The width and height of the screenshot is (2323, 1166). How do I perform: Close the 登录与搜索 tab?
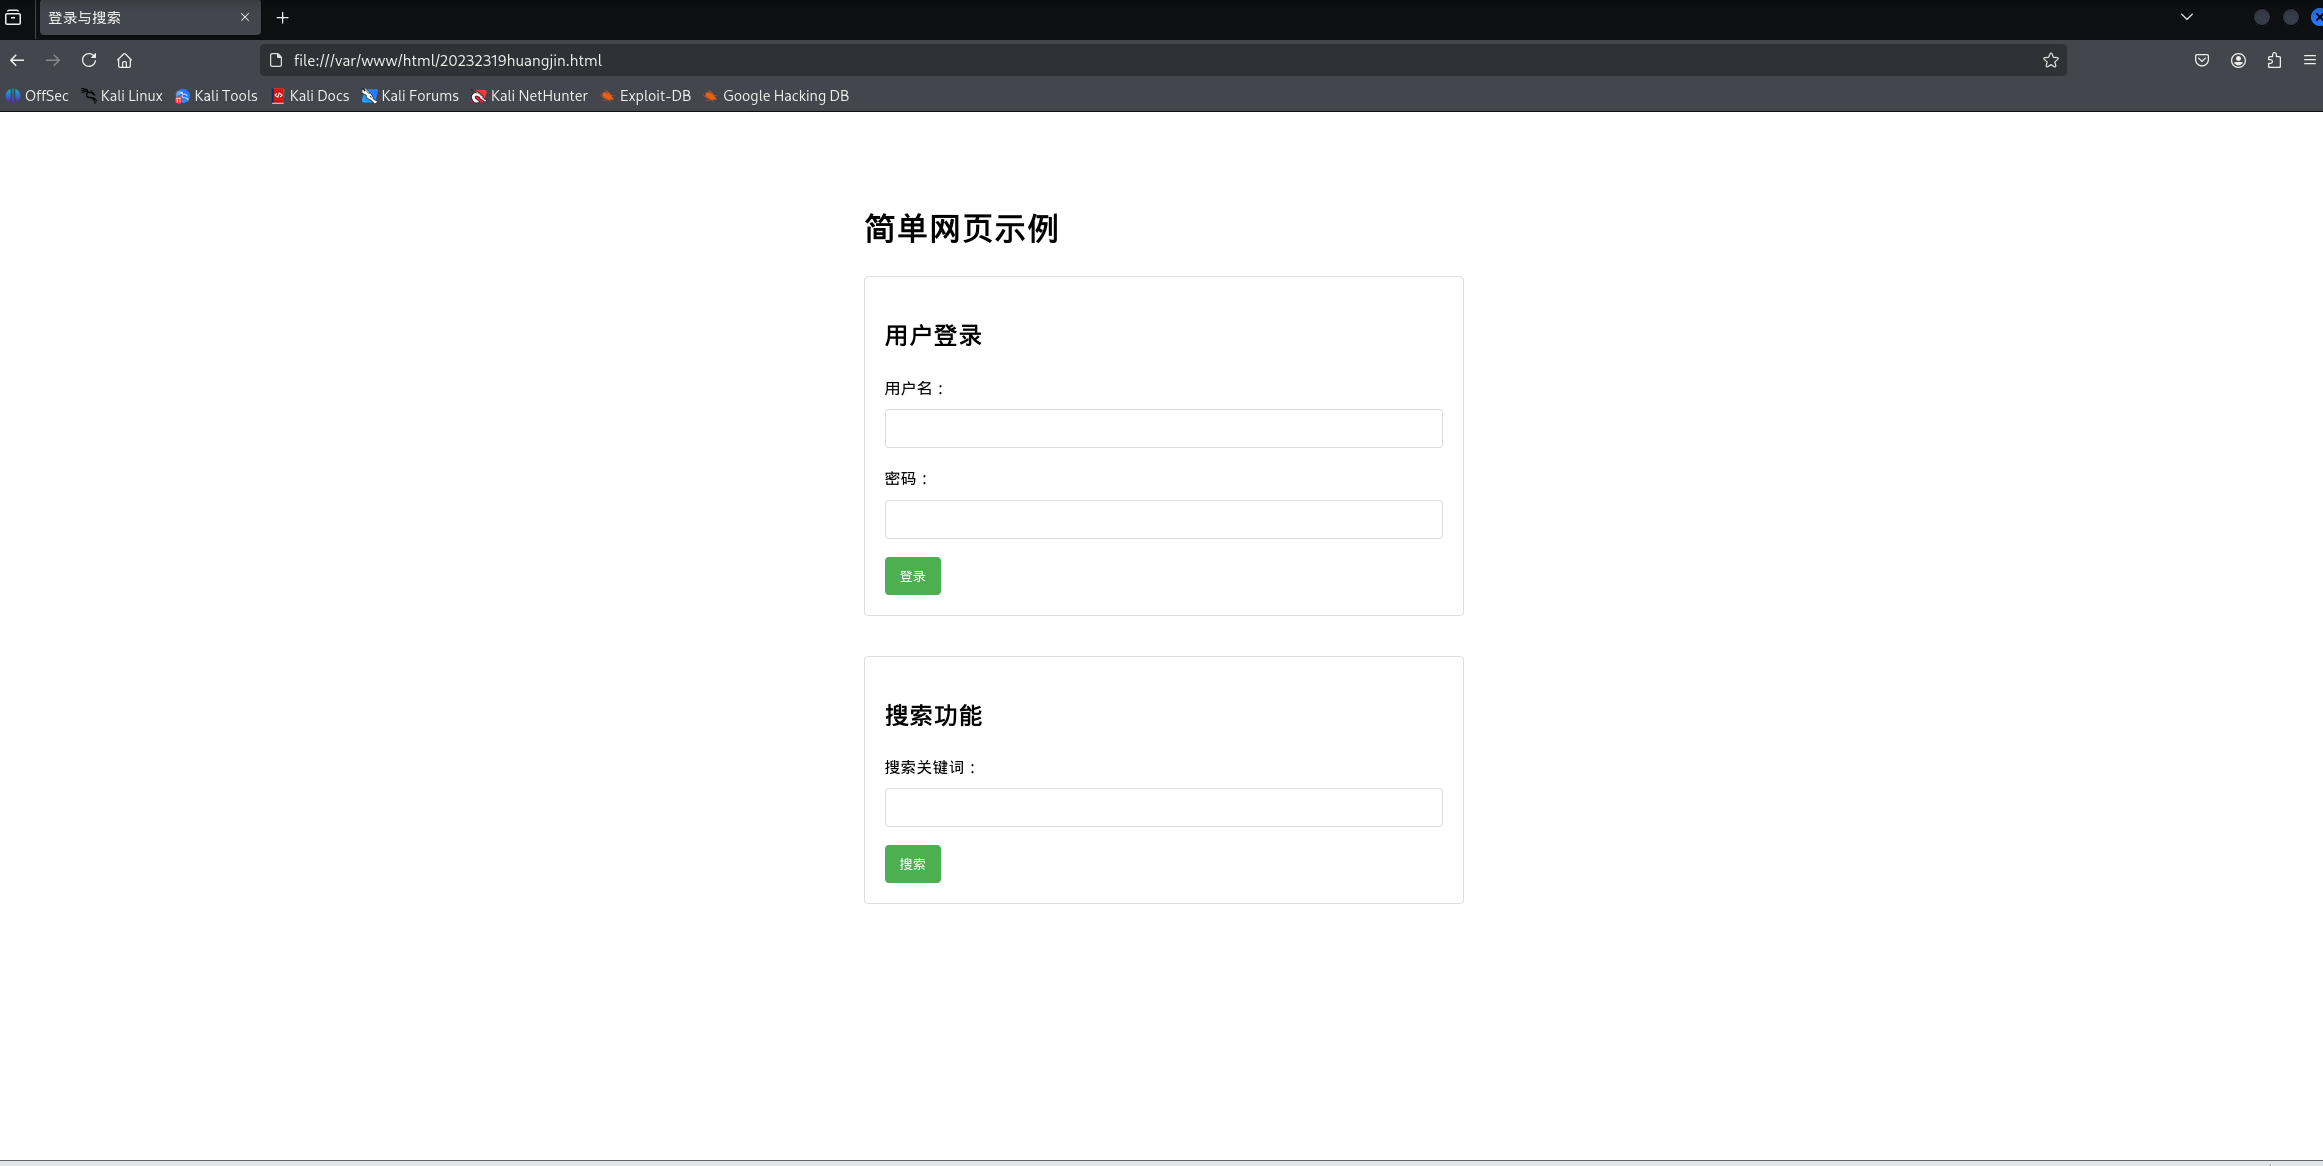tap(245, 17)
